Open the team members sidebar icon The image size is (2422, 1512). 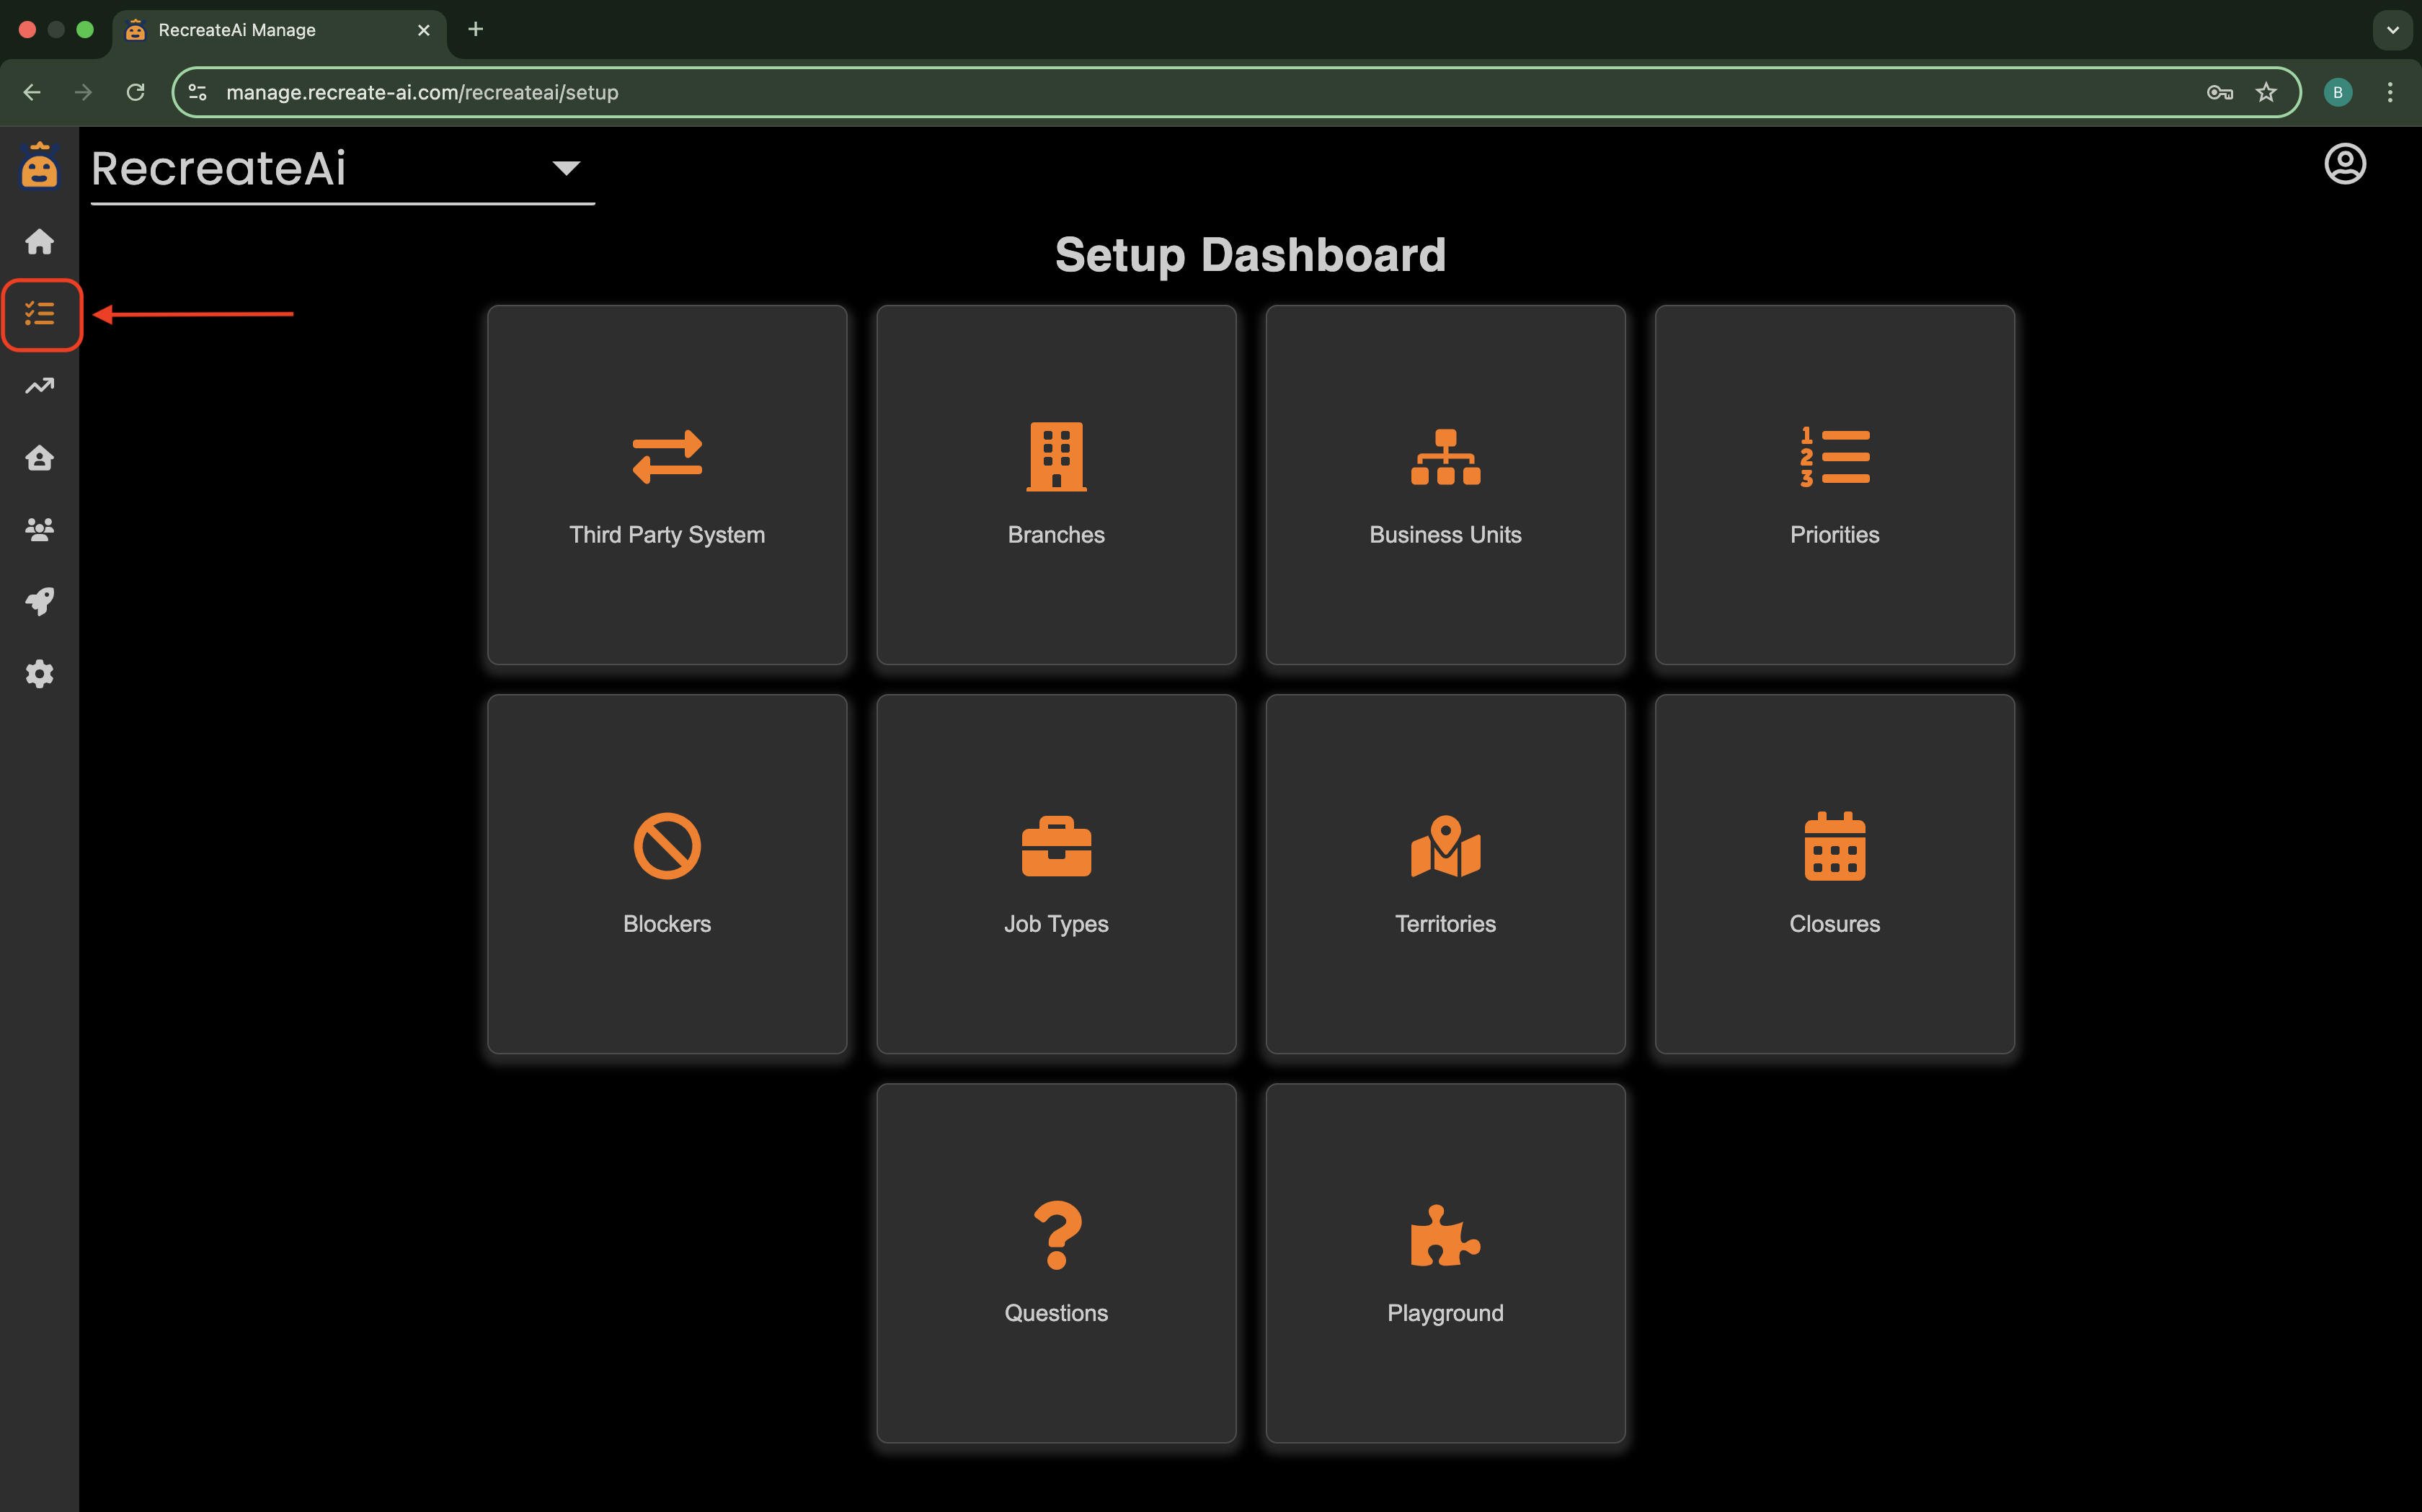pos(40,530)
